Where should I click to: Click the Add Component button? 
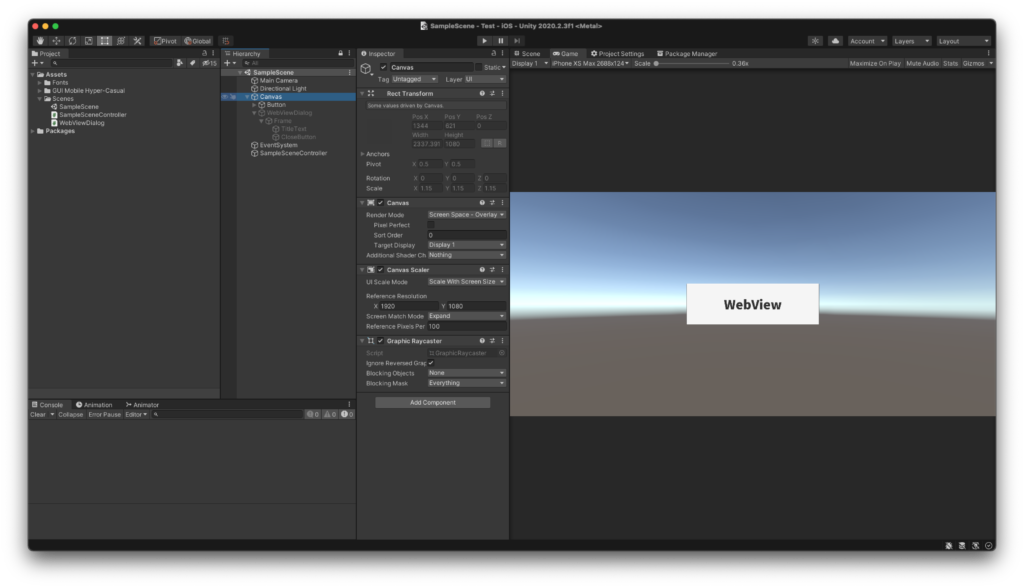[432, 403]
